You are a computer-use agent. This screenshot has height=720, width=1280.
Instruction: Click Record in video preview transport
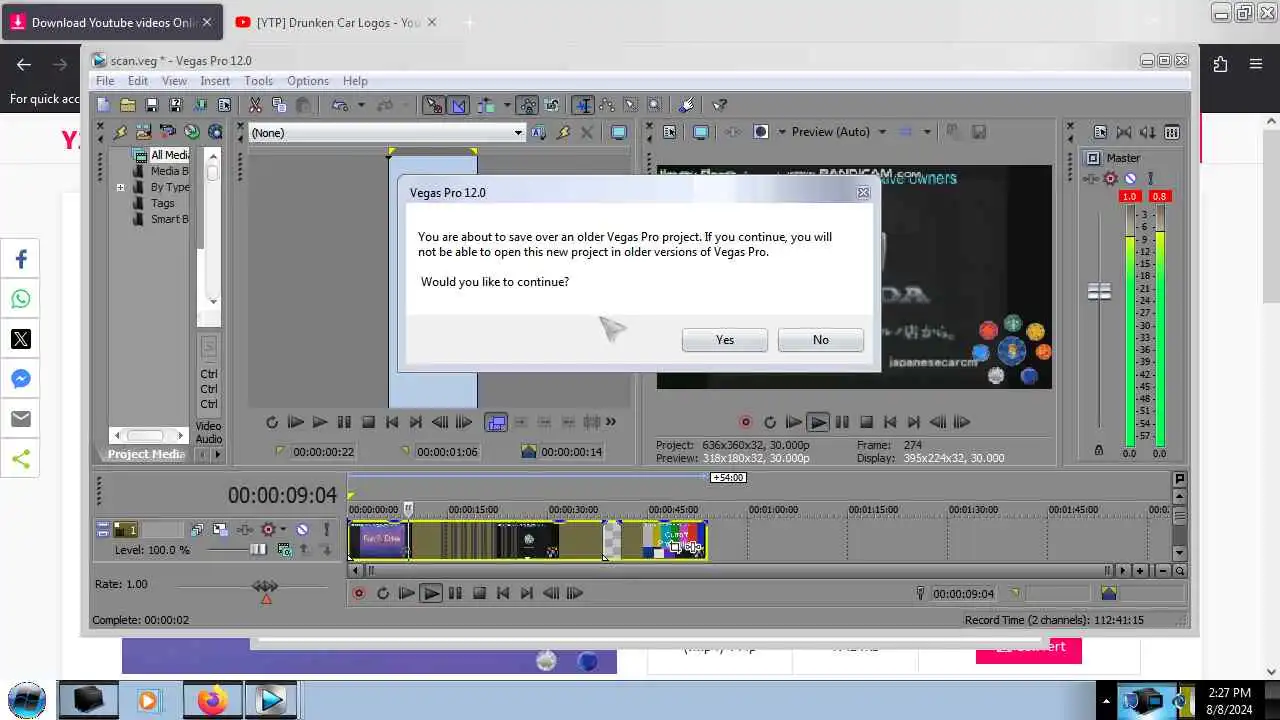click(745, 422)
